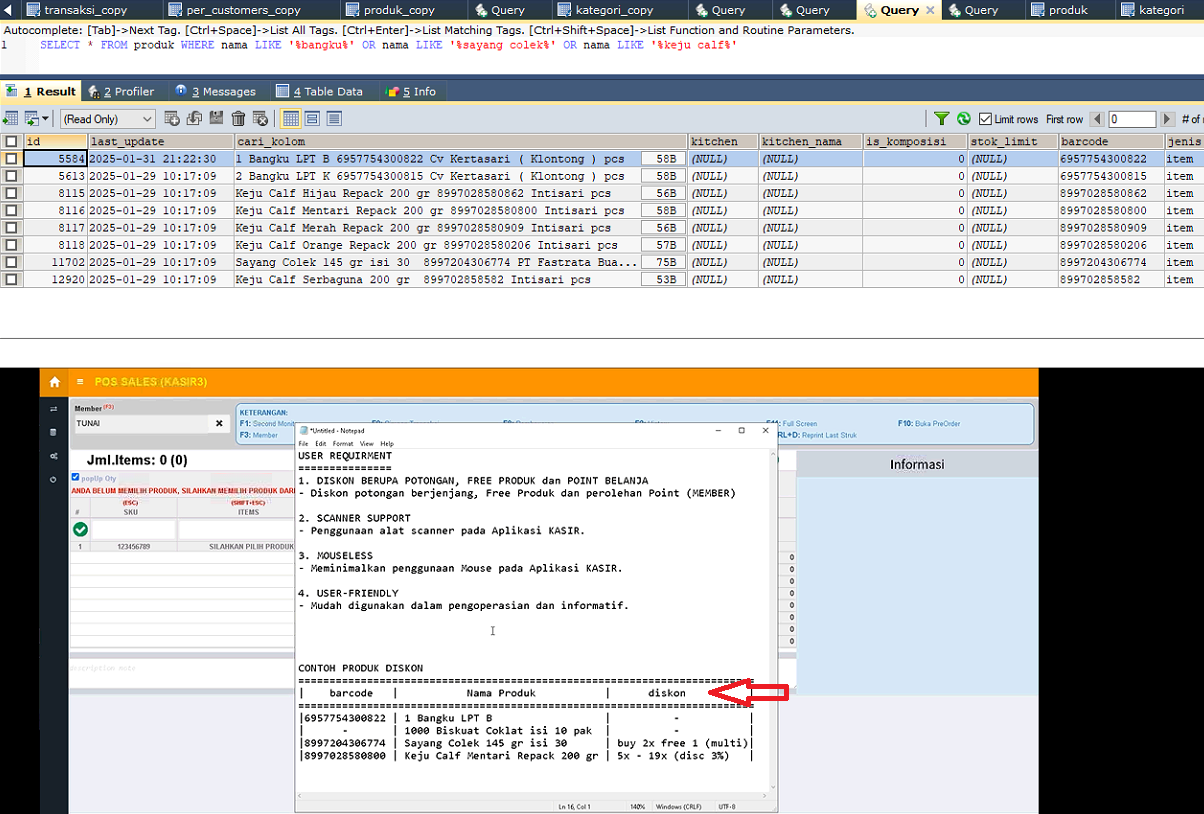Uncheck the Limit rows checkbox
1204x814 pixels.
coord(985,119)
